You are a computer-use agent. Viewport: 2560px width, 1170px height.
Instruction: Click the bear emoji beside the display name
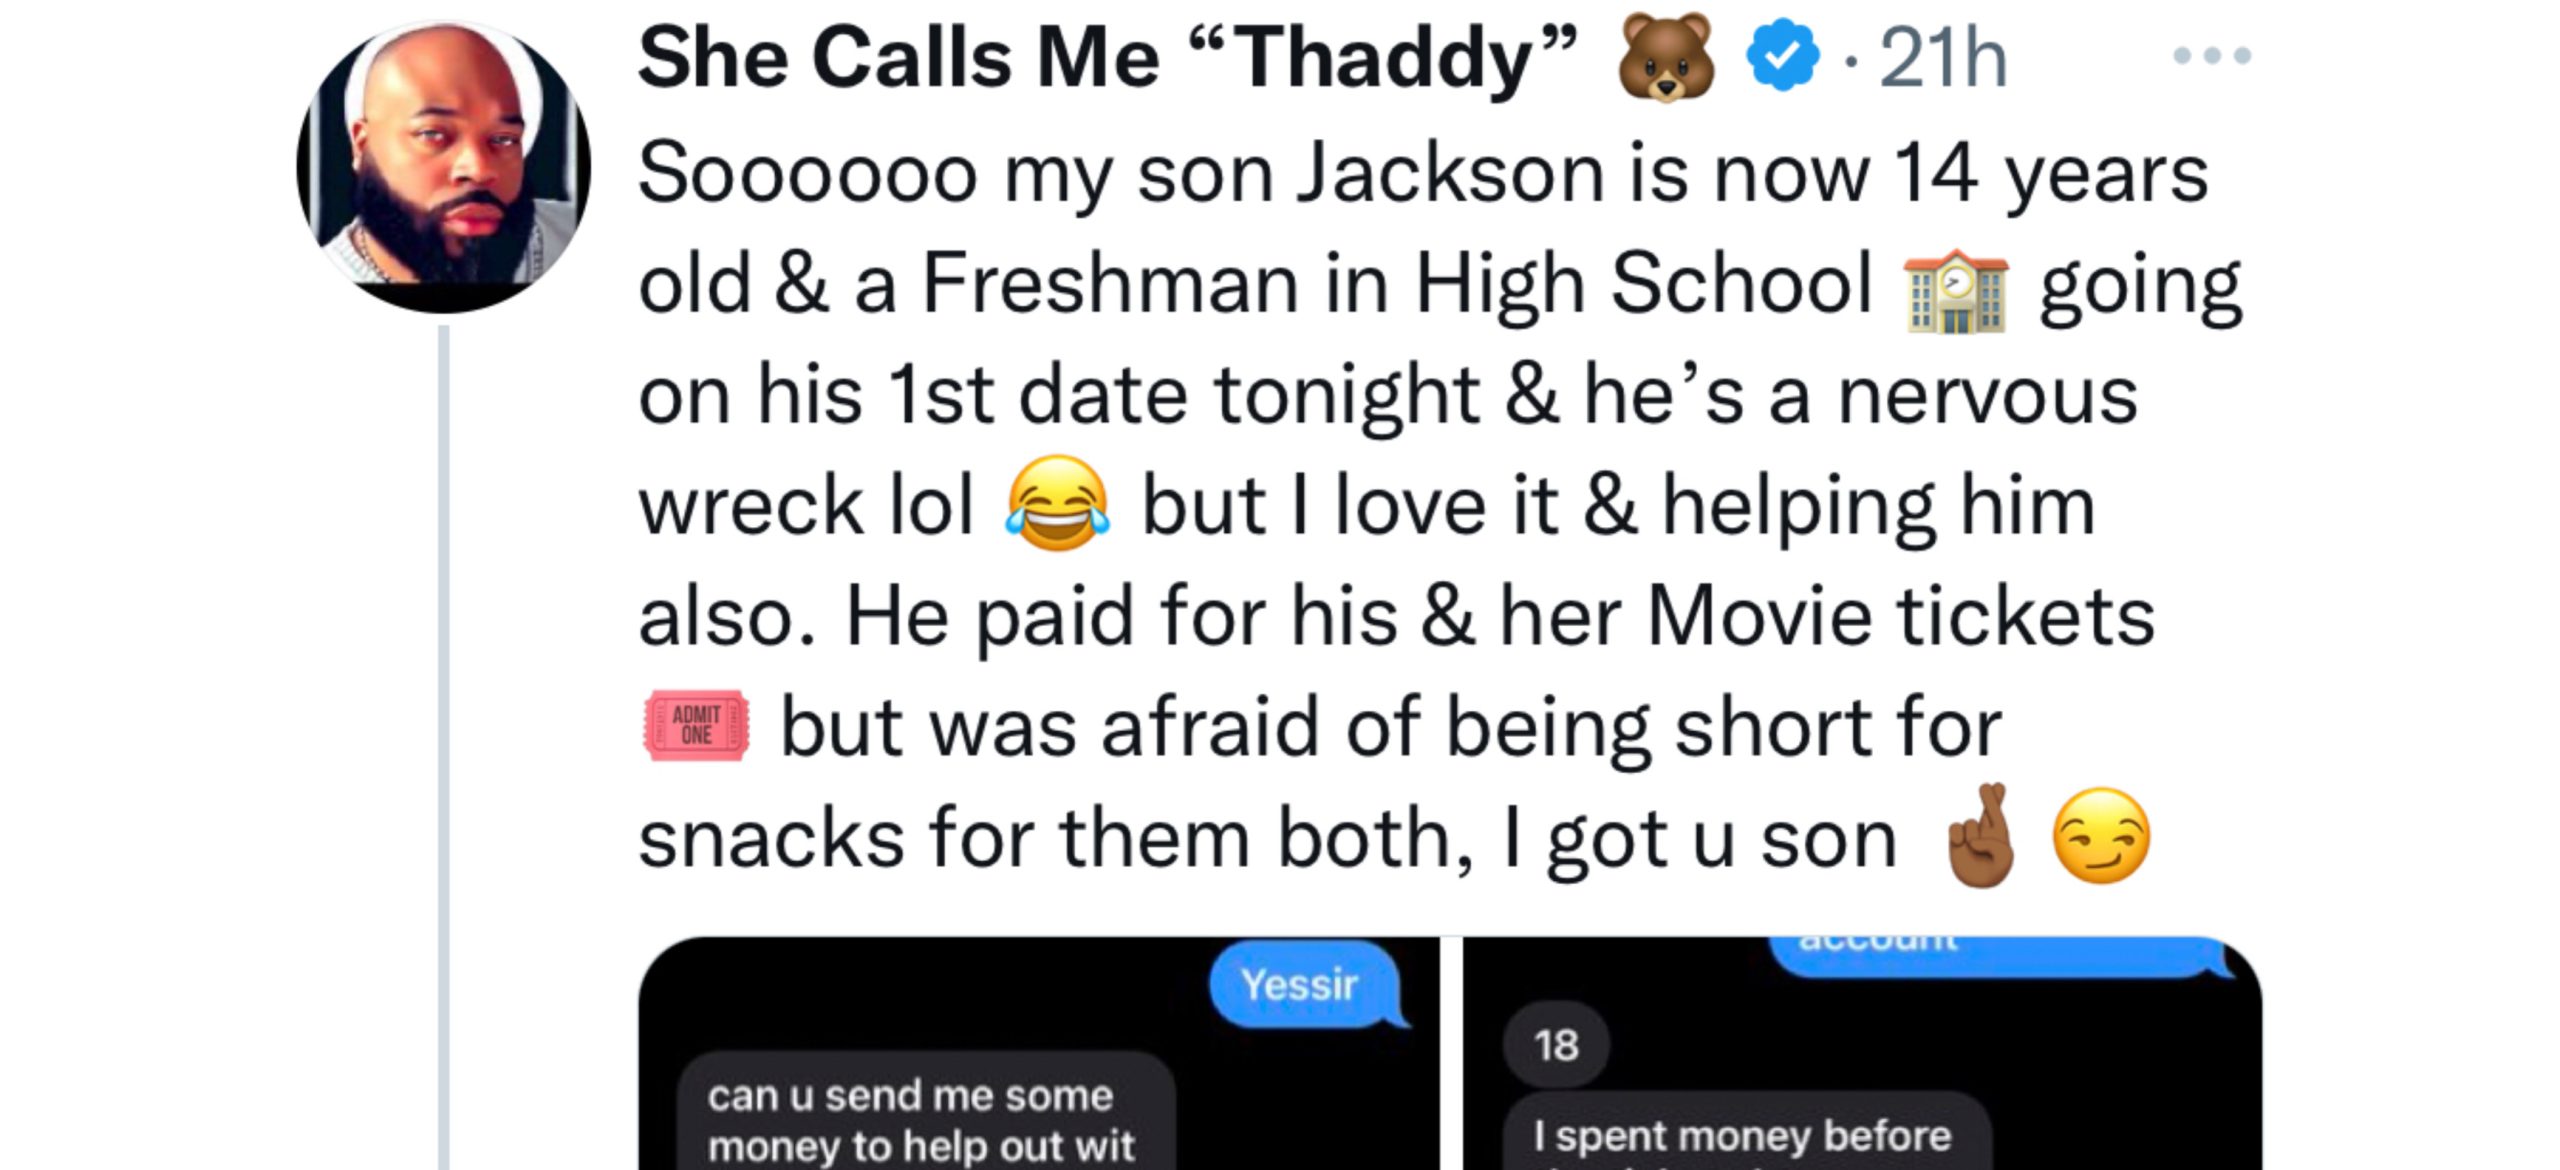pyautogui.click(x=1665, y=58)
